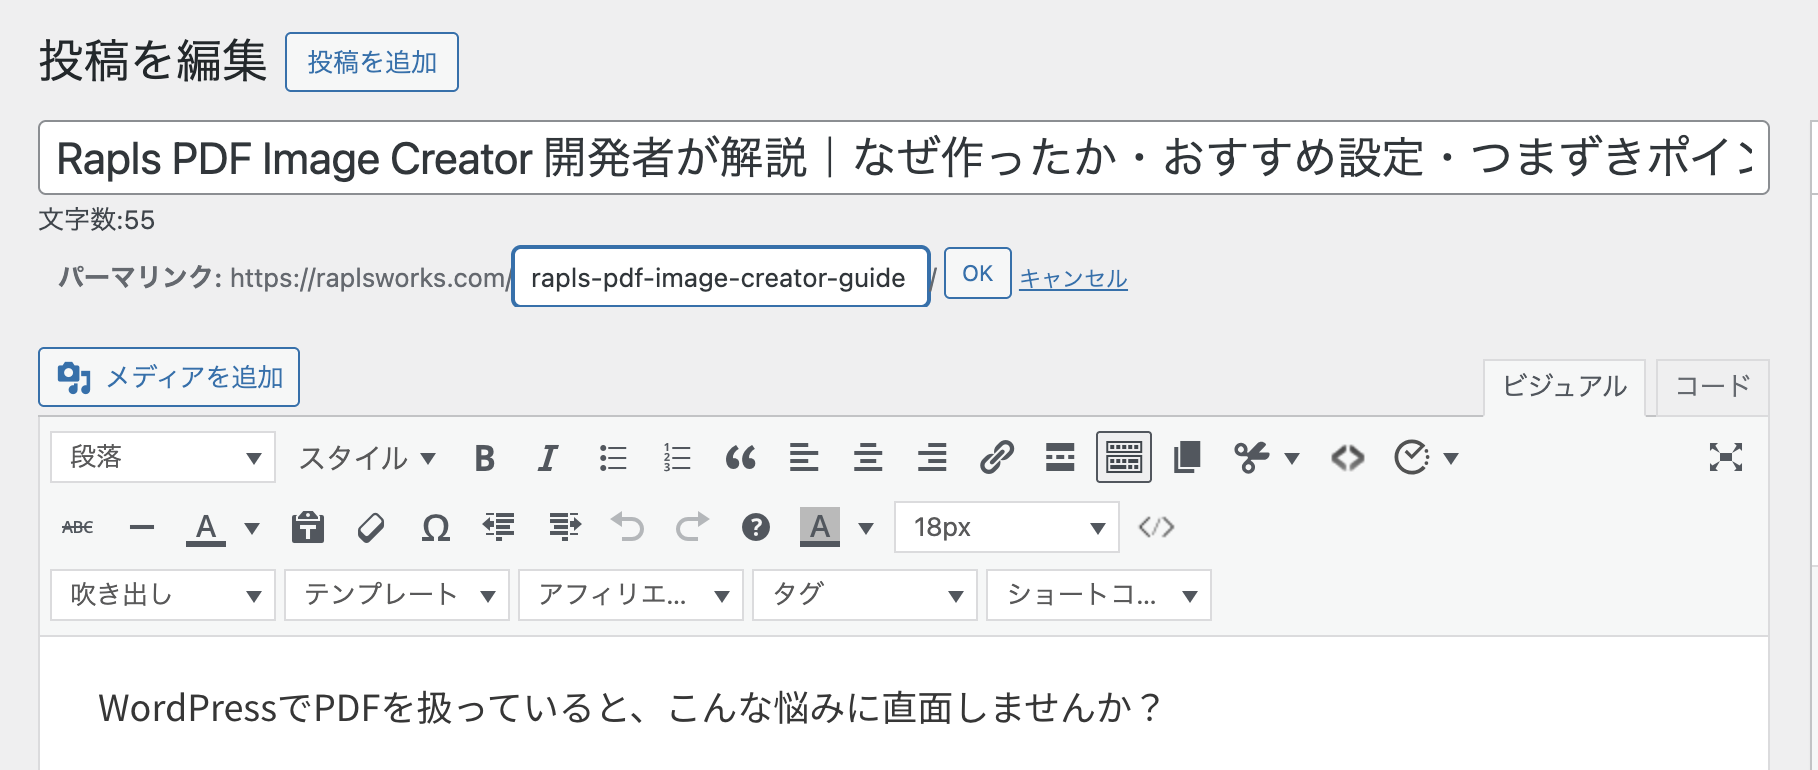This screenshot has width=1818, height=770.
Task: Click the 投稿を編集 heading
Action: point(153,61)
